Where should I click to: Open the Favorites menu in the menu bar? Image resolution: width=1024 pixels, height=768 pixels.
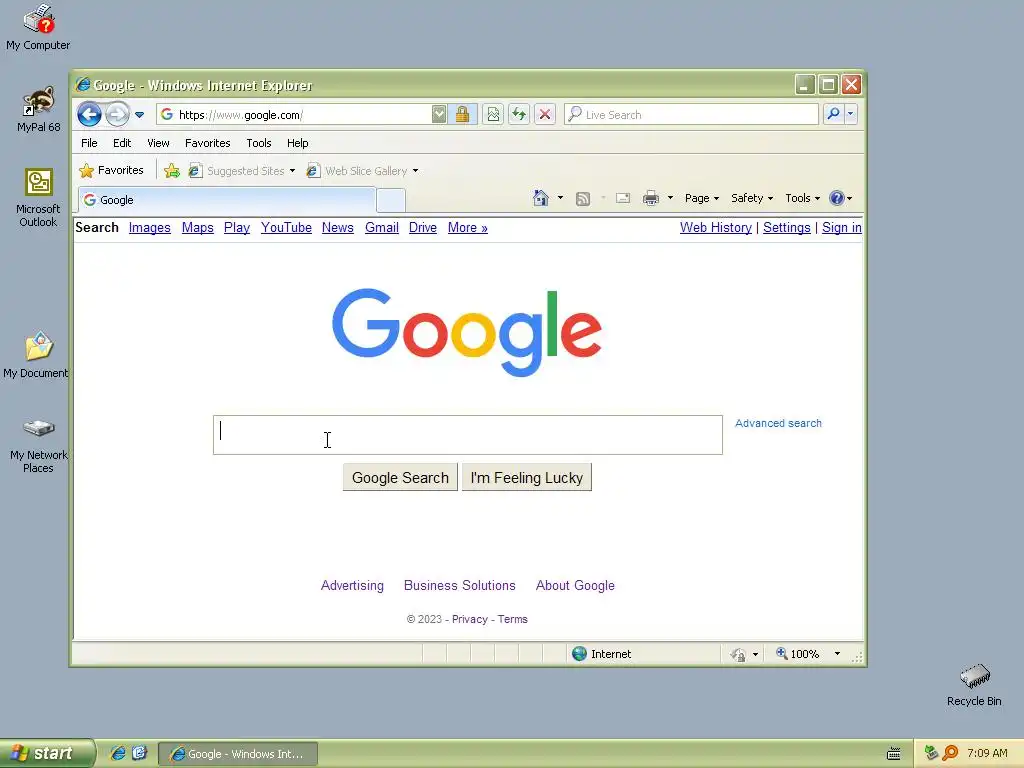tap(208, 143)
